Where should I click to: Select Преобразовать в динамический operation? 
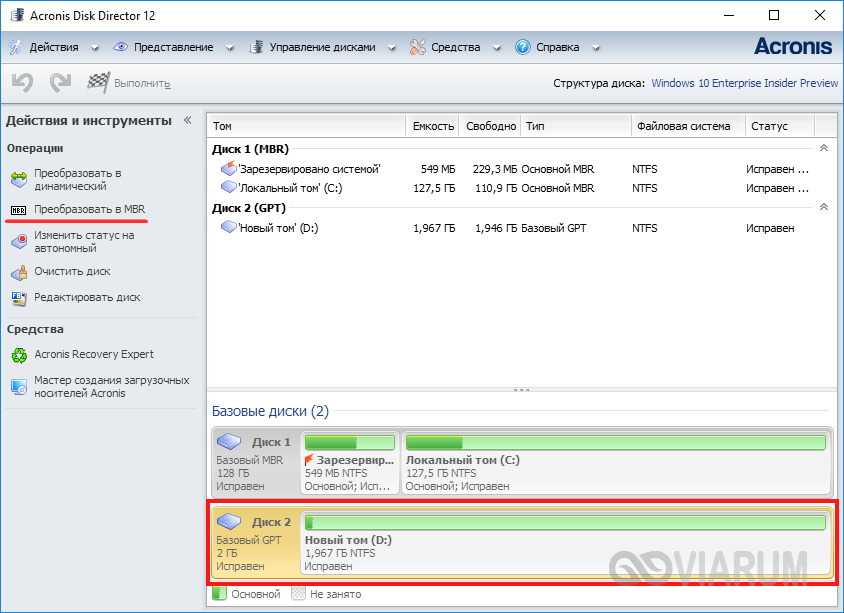point(77,180)
